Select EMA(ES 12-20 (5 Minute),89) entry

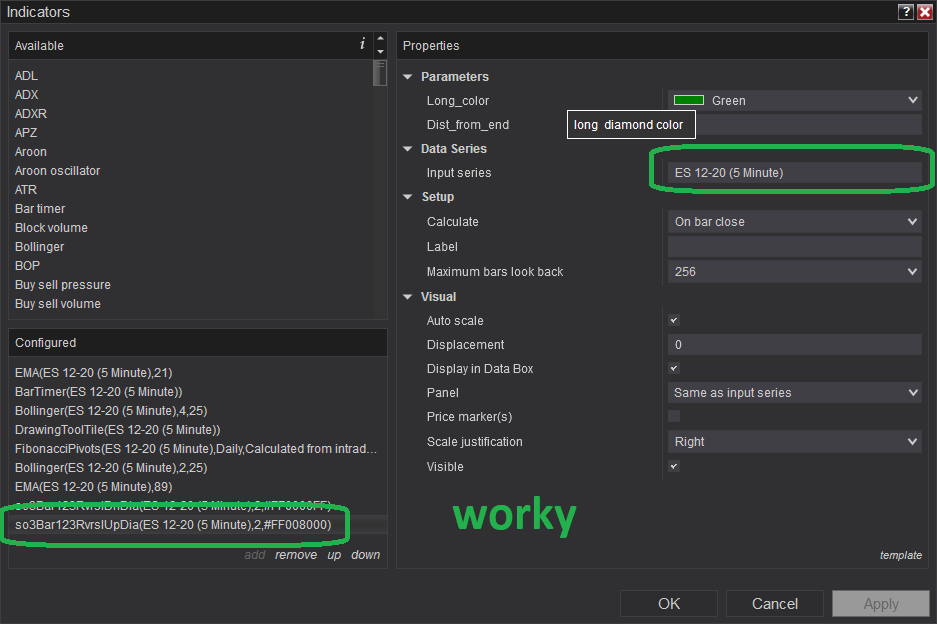point(94,487)
